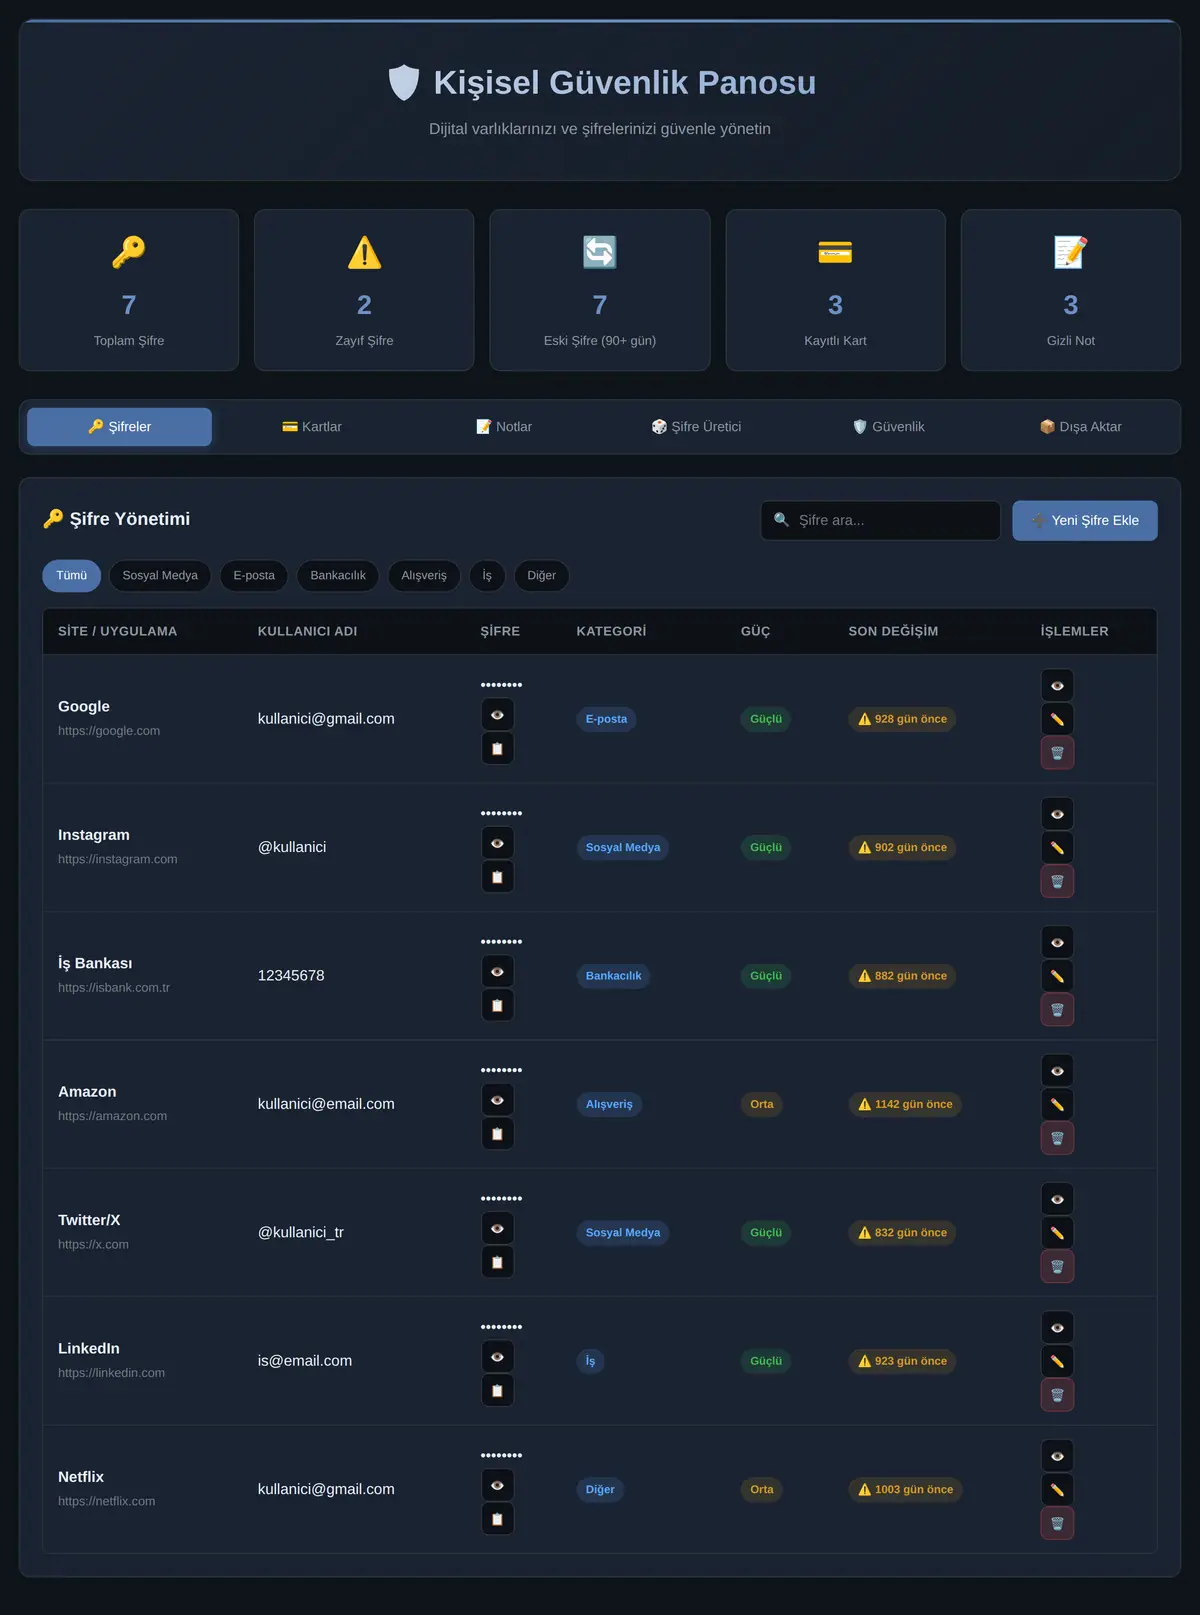Copy the LinkedIn password with clipboard icon
Screen dimensions: 1200x1615
click(497, 1391)
